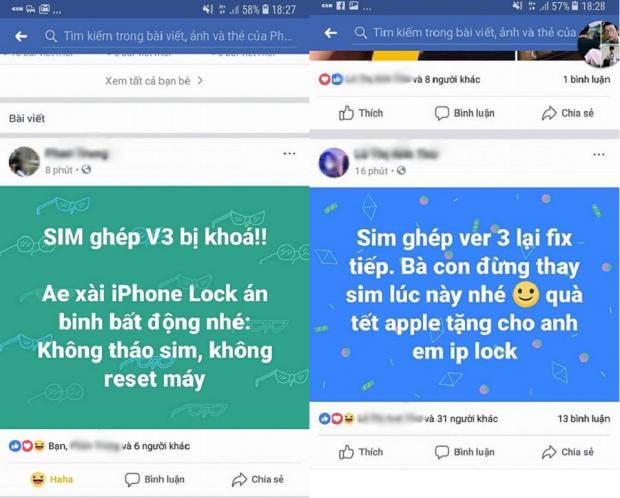The height and width of the screenshot is (498, 620).
Task: Tap share arrow icon under blue post
Action: pyautogui.click(x=549, y=452)
